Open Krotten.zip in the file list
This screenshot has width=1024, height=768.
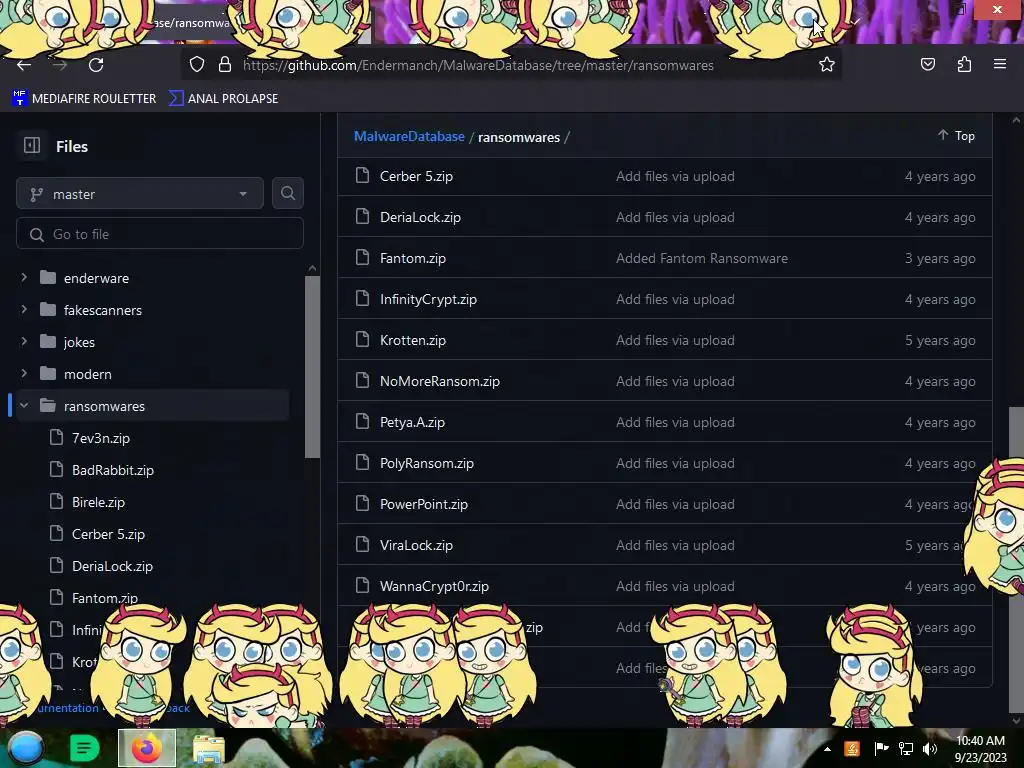point(413,340)
